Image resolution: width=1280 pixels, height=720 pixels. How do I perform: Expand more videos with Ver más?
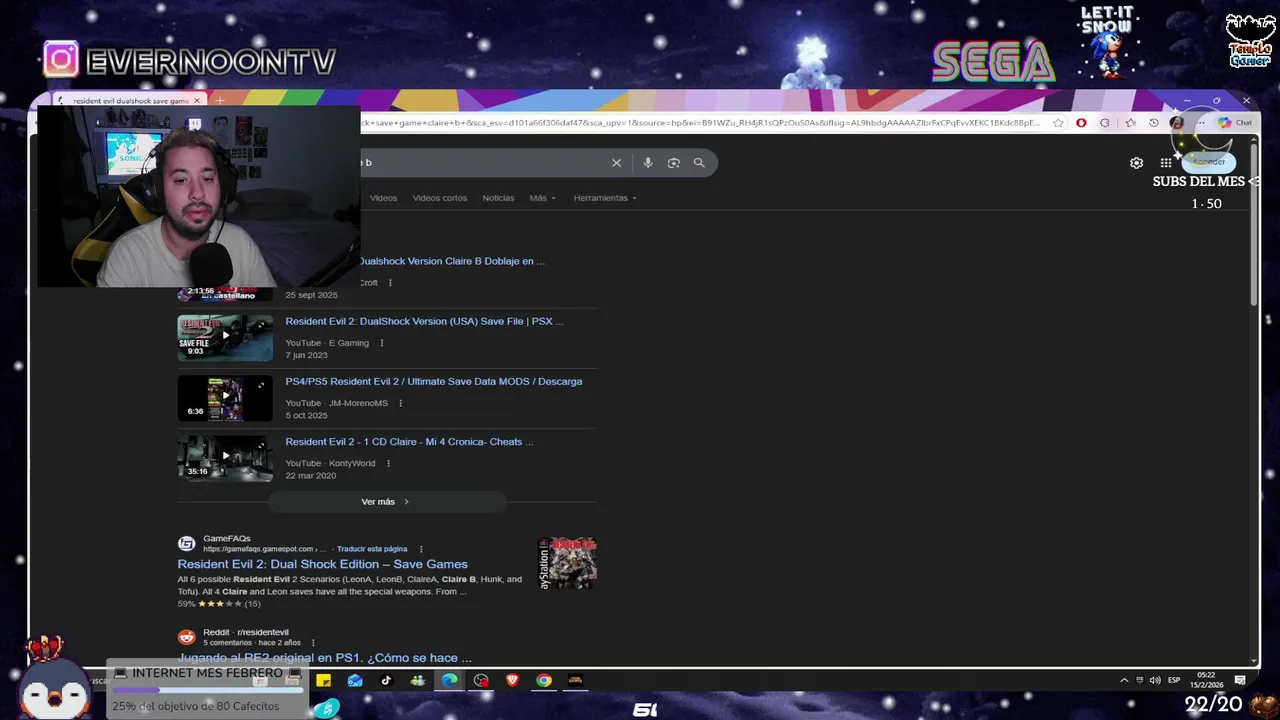coord(385,502)
